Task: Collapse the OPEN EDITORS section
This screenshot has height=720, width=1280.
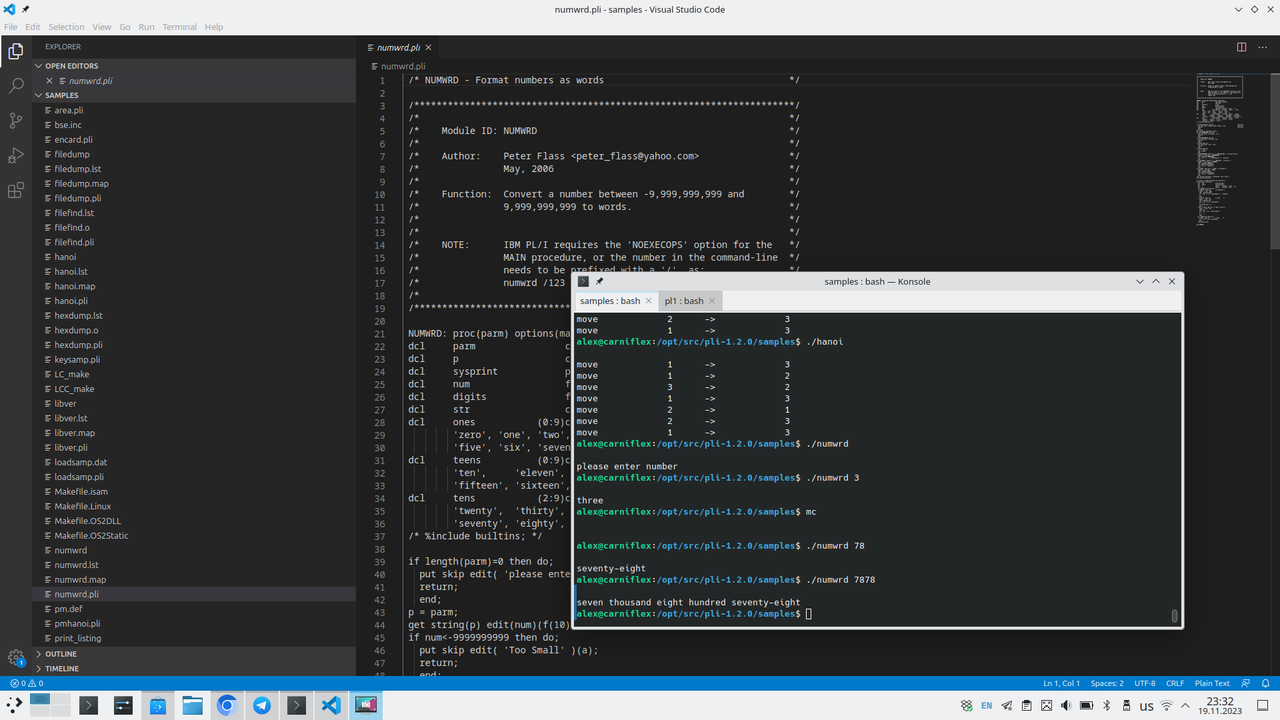Action: 195,66
